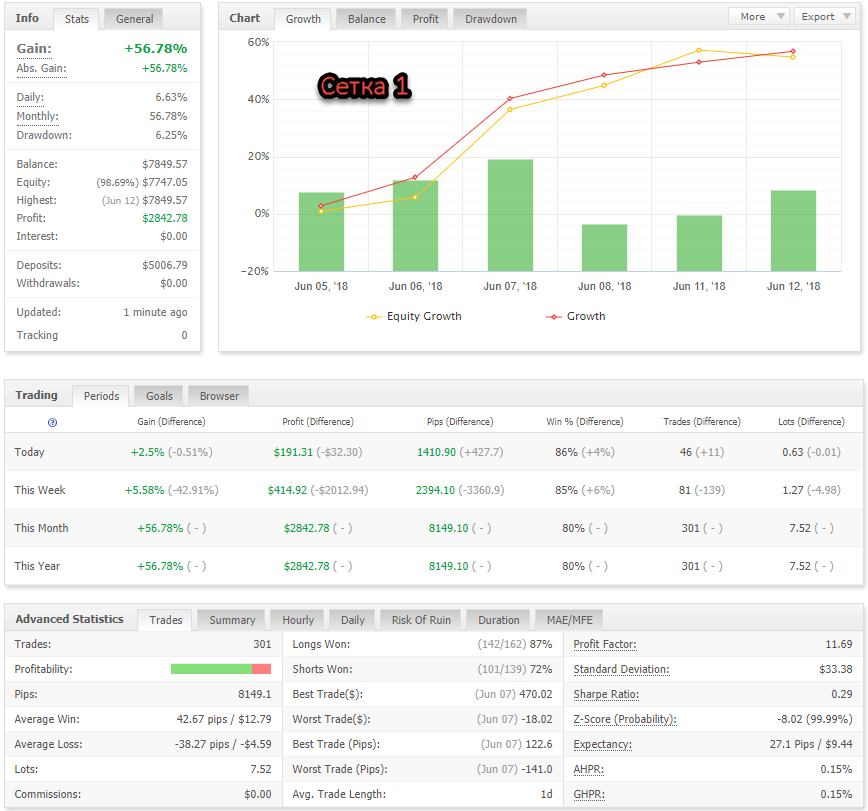This screenshot has height=811, width=868.
Task: Open the Daily tab in Advanced Statistics
Action: tap(353, 620)
